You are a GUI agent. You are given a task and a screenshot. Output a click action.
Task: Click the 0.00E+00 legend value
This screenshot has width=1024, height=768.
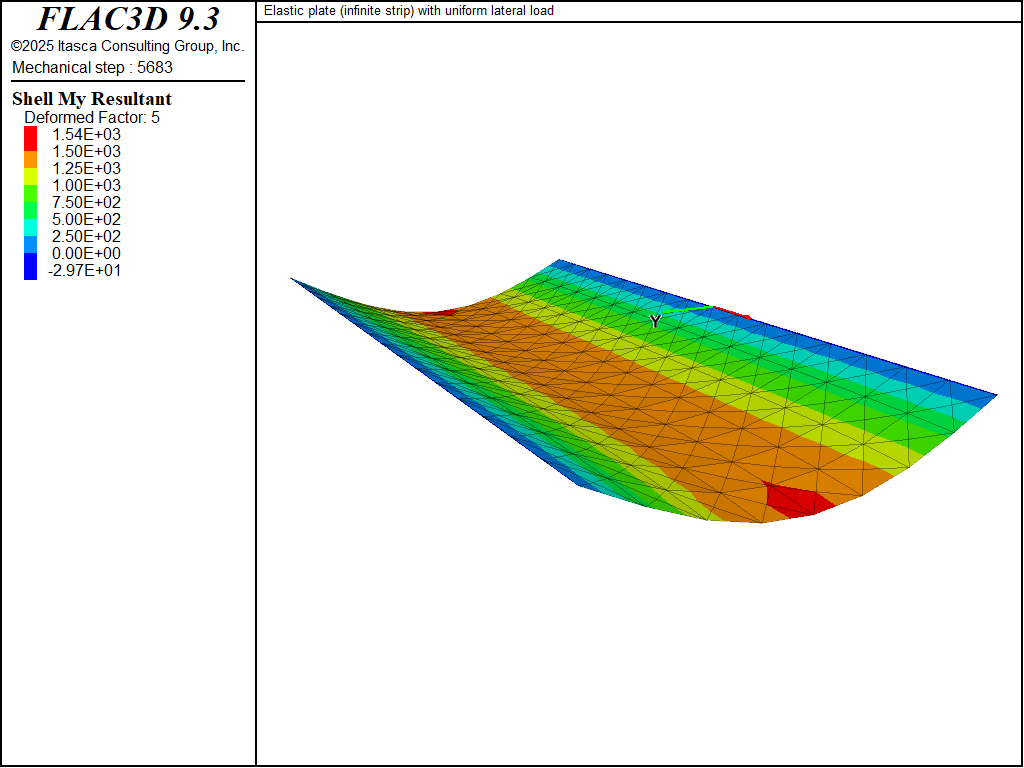[x=86, y=254]
